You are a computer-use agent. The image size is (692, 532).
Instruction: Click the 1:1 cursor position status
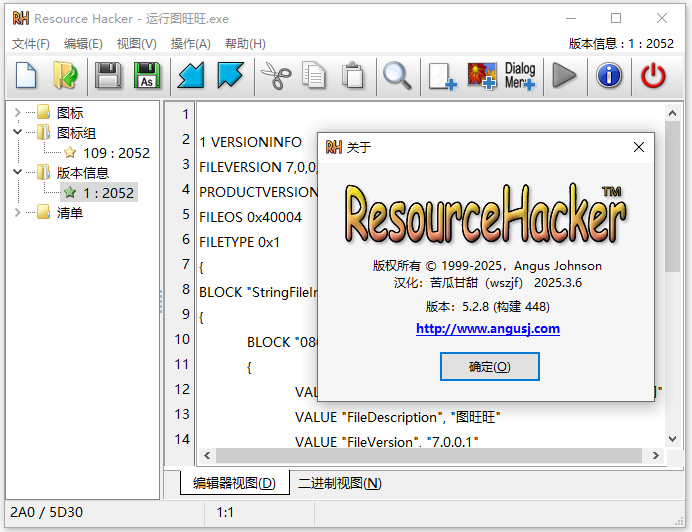(225, 512)
